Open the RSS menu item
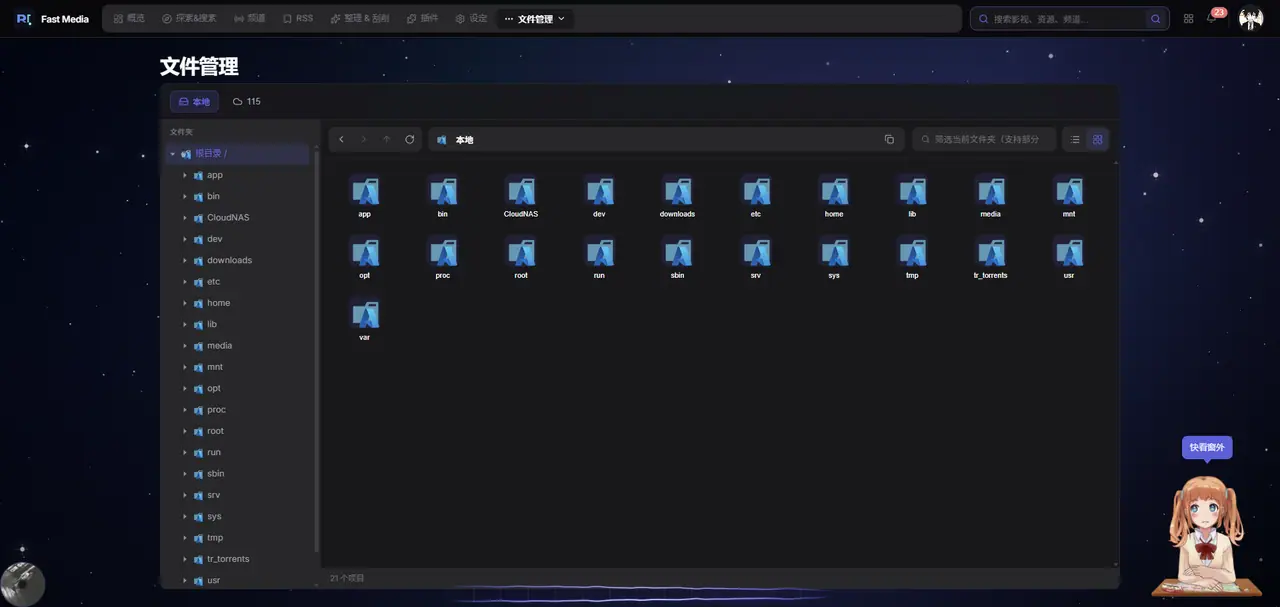The image size is (1280, 607). 298,18
